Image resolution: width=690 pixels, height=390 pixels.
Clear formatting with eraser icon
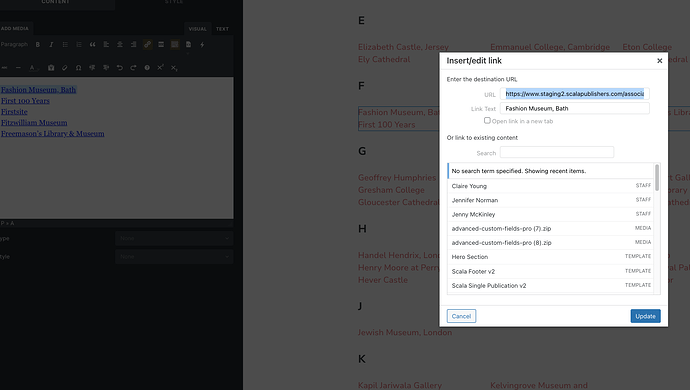click(65, 68)
